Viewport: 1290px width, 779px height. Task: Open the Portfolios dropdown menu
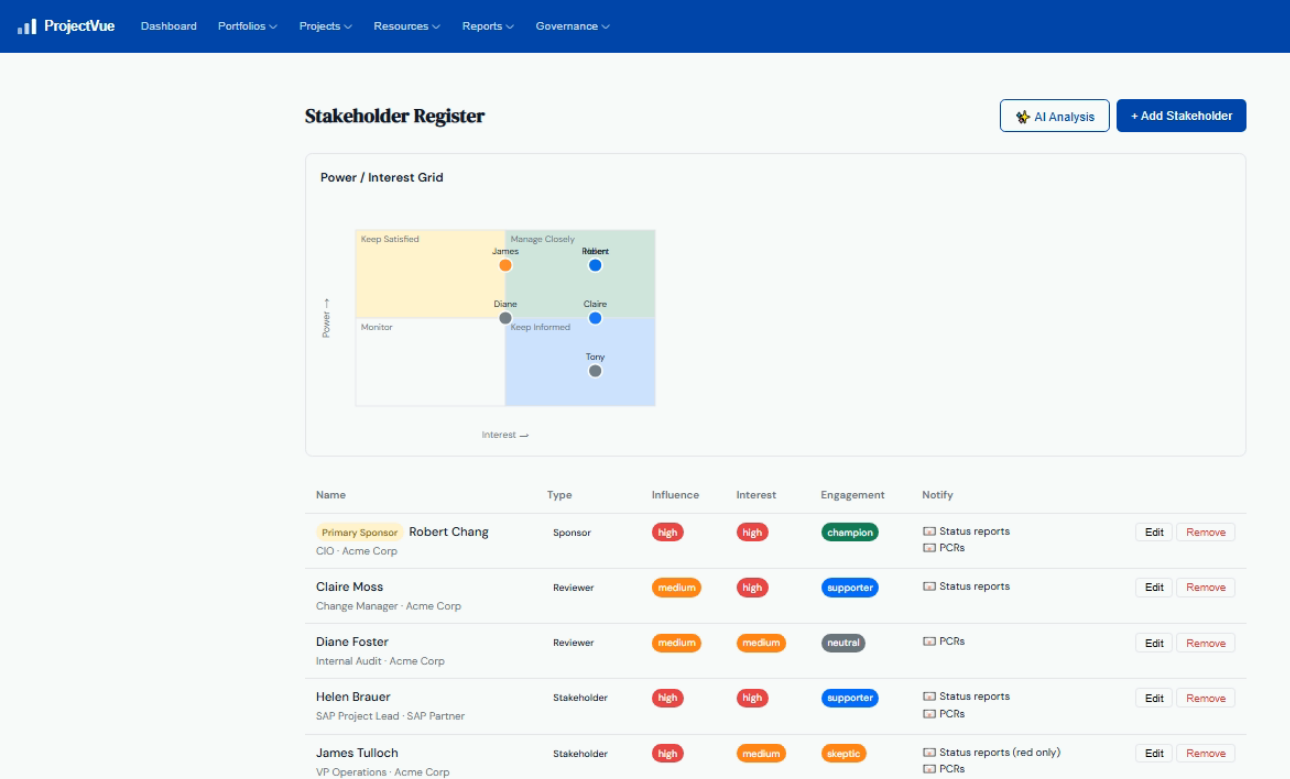248,26
